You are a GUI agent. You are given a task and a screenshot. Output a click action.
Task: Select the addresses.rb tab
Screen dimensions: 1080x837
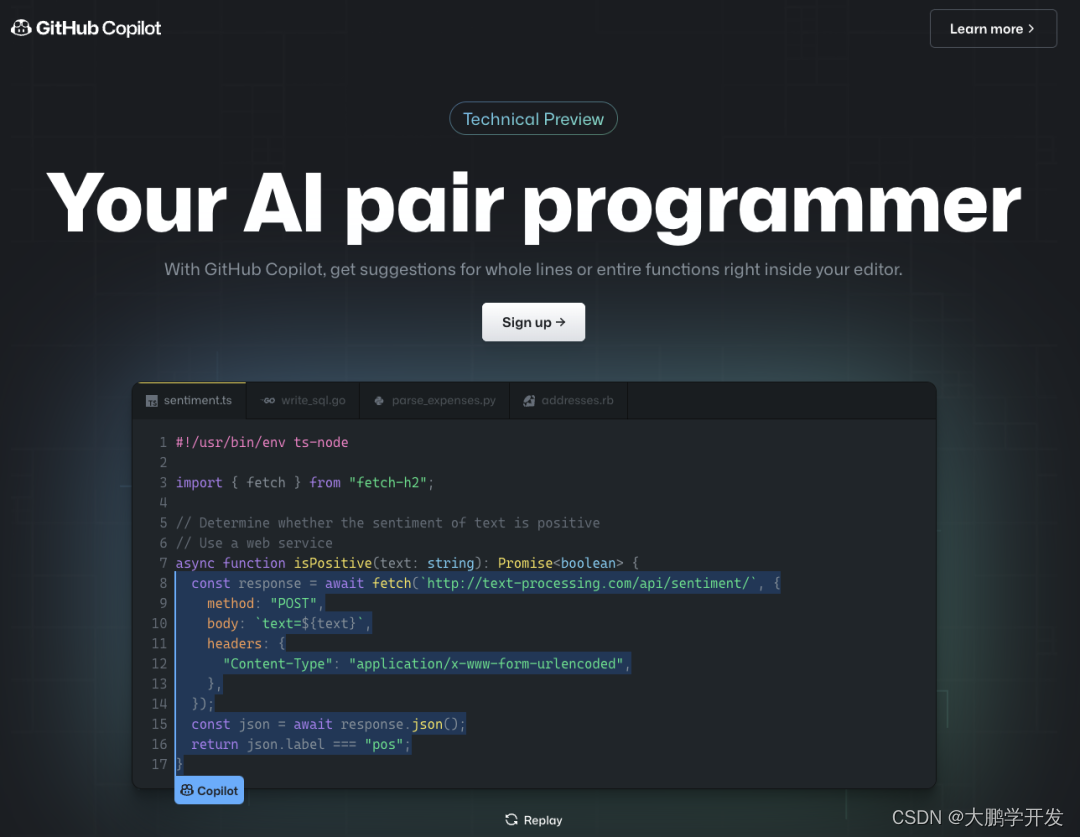pyautogui.click(x=568, y=400)
